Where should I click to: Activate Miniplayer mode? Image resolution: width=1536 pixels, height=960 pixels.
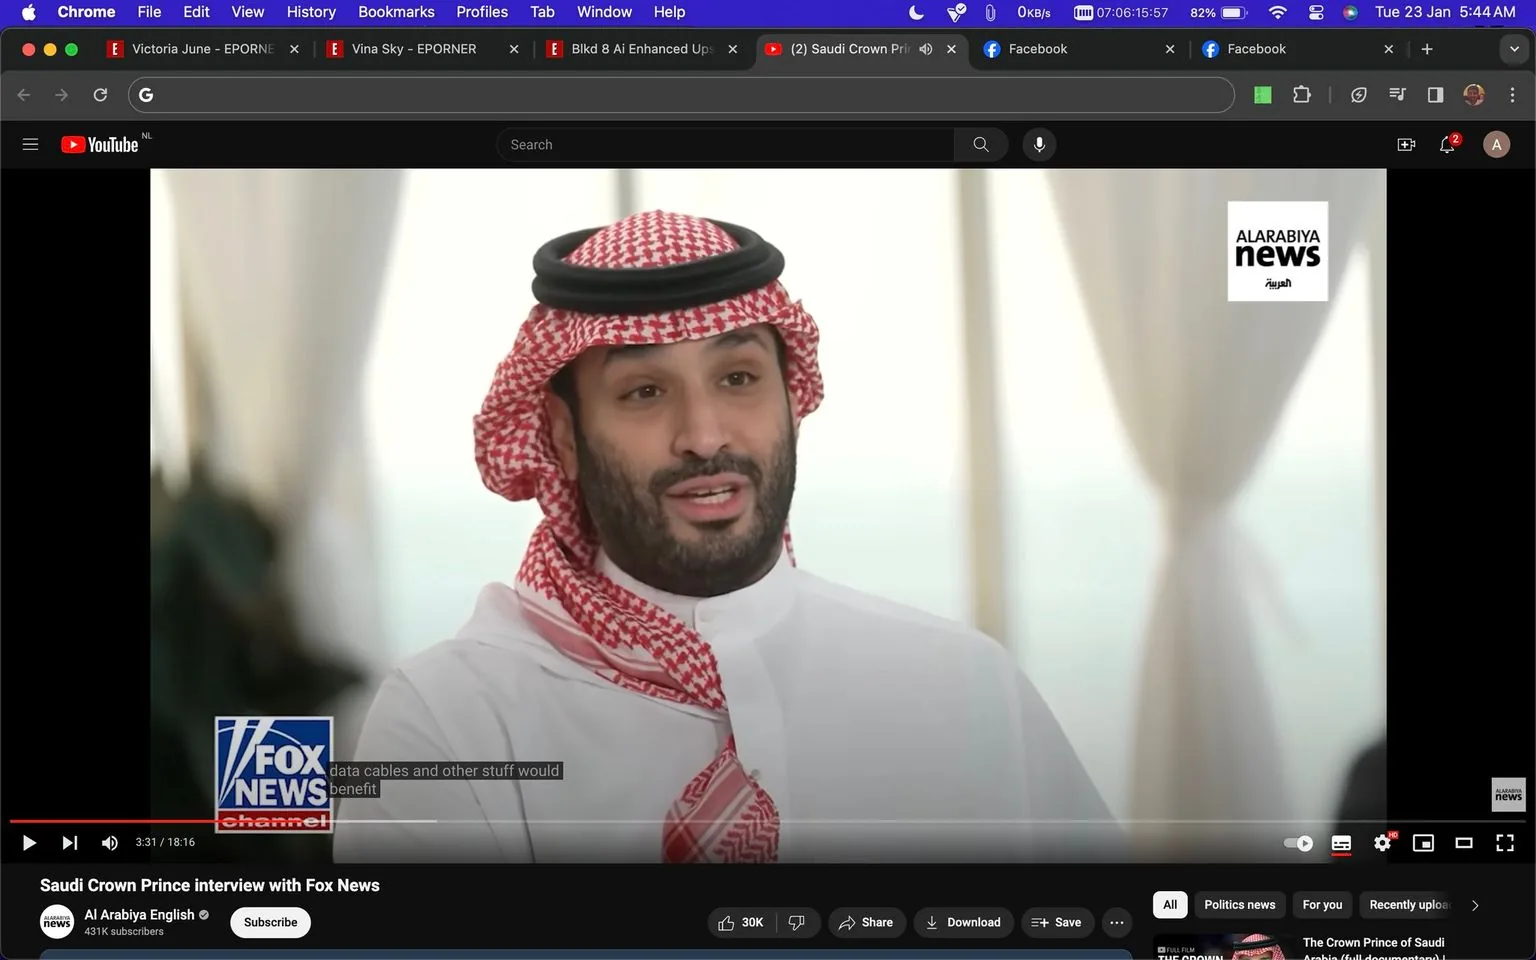tap(1423, 843)
